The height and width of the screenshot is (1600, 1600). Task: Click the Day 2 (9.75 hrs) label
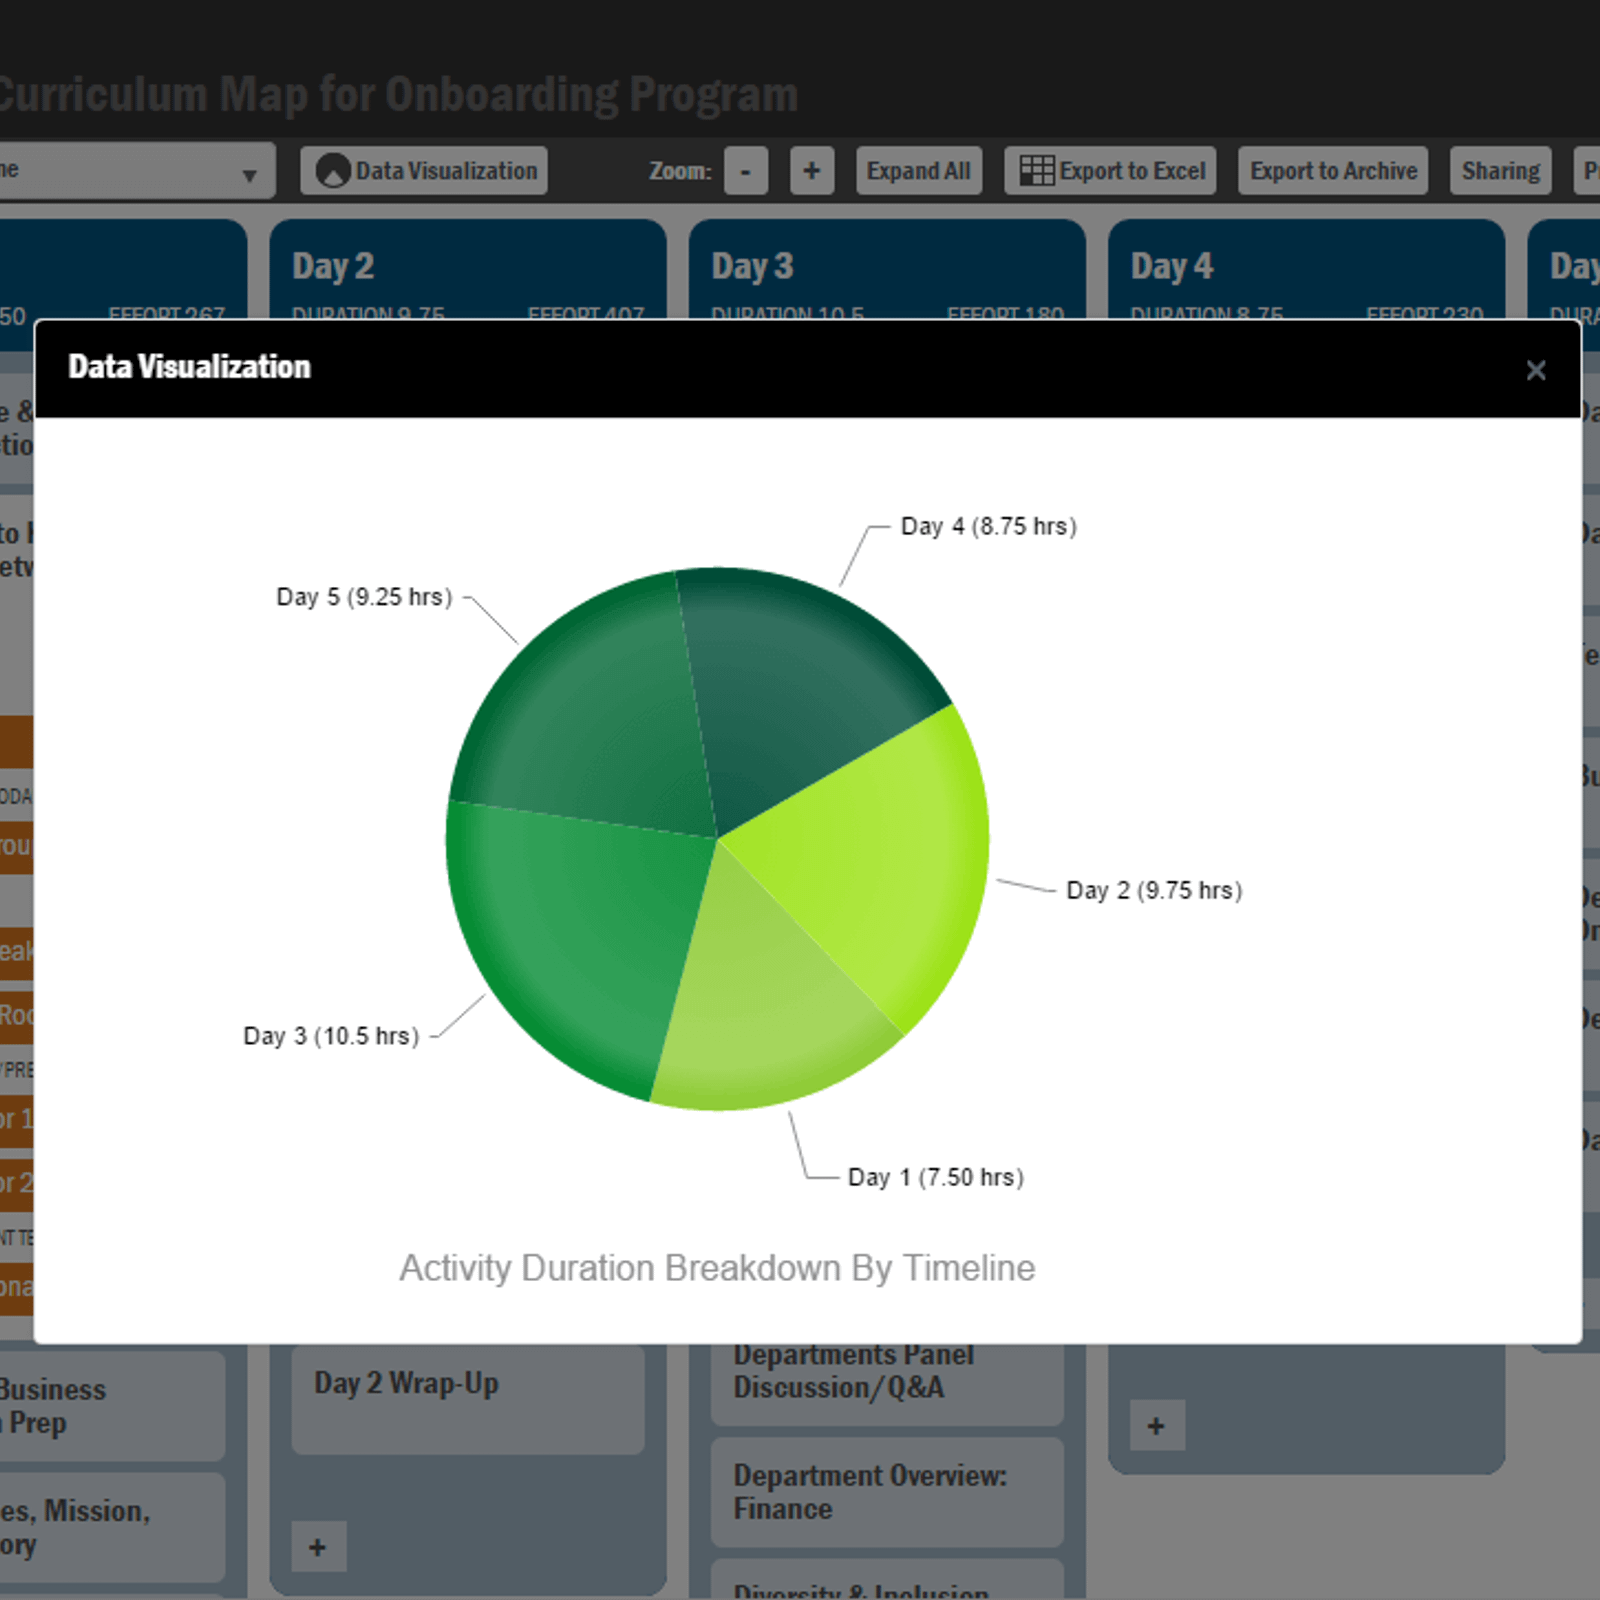click(1154, 891)
